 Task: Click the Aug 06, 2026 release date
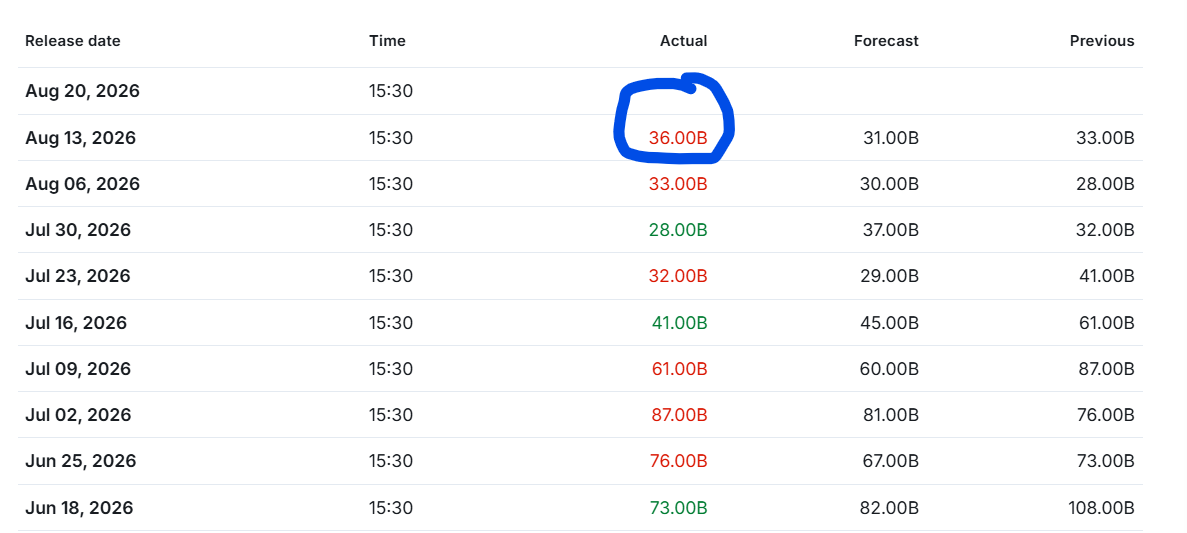coord(83,184)
